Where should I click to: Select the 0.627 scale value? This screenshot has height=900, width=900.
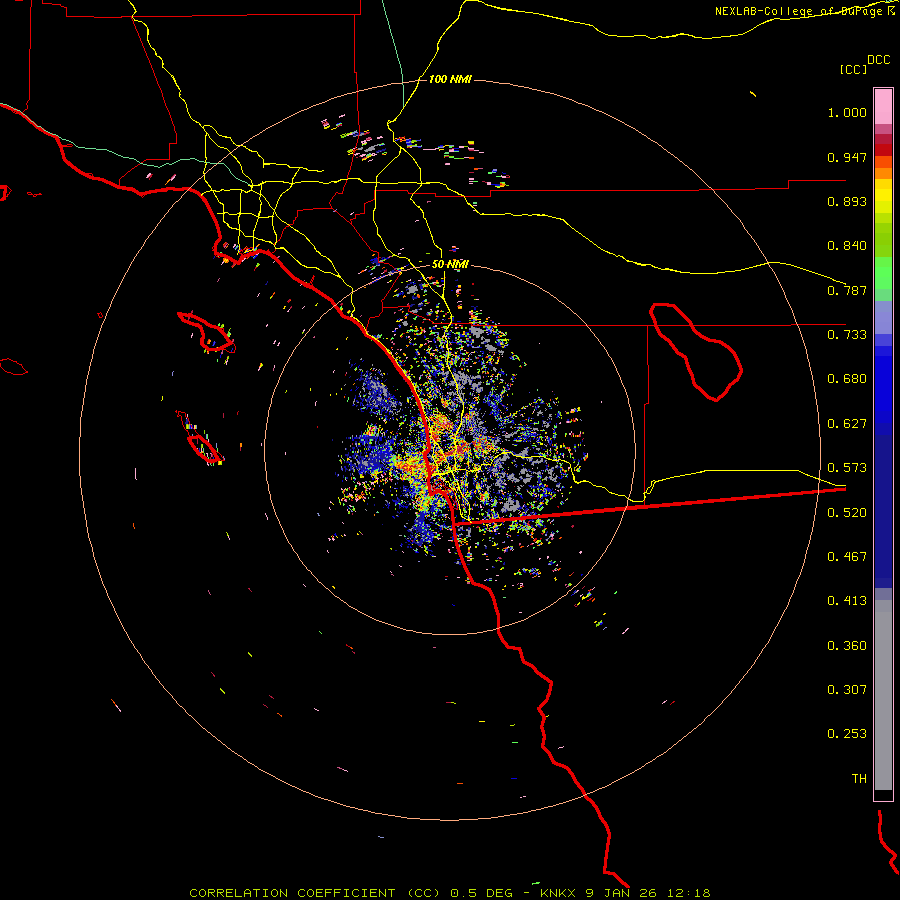pos(847,424)
